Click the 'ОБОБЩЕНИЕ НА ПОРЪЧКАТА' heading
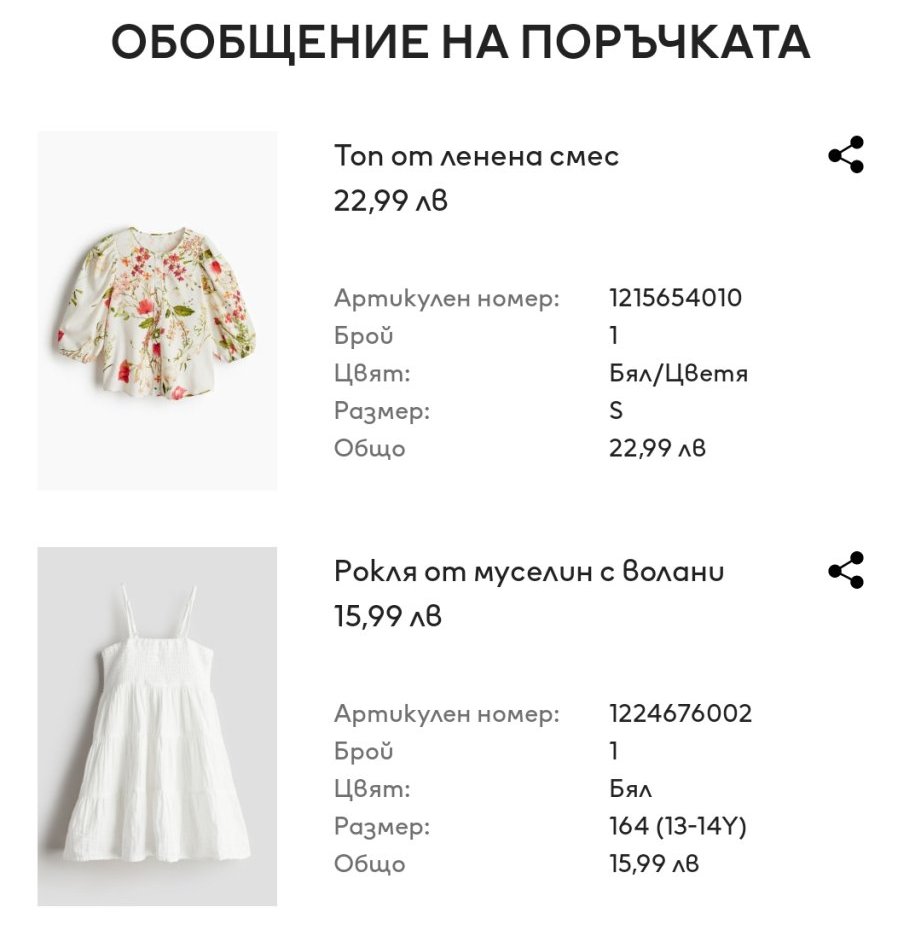The width and height of the screenshot is (919, 941). click(459, 42)
